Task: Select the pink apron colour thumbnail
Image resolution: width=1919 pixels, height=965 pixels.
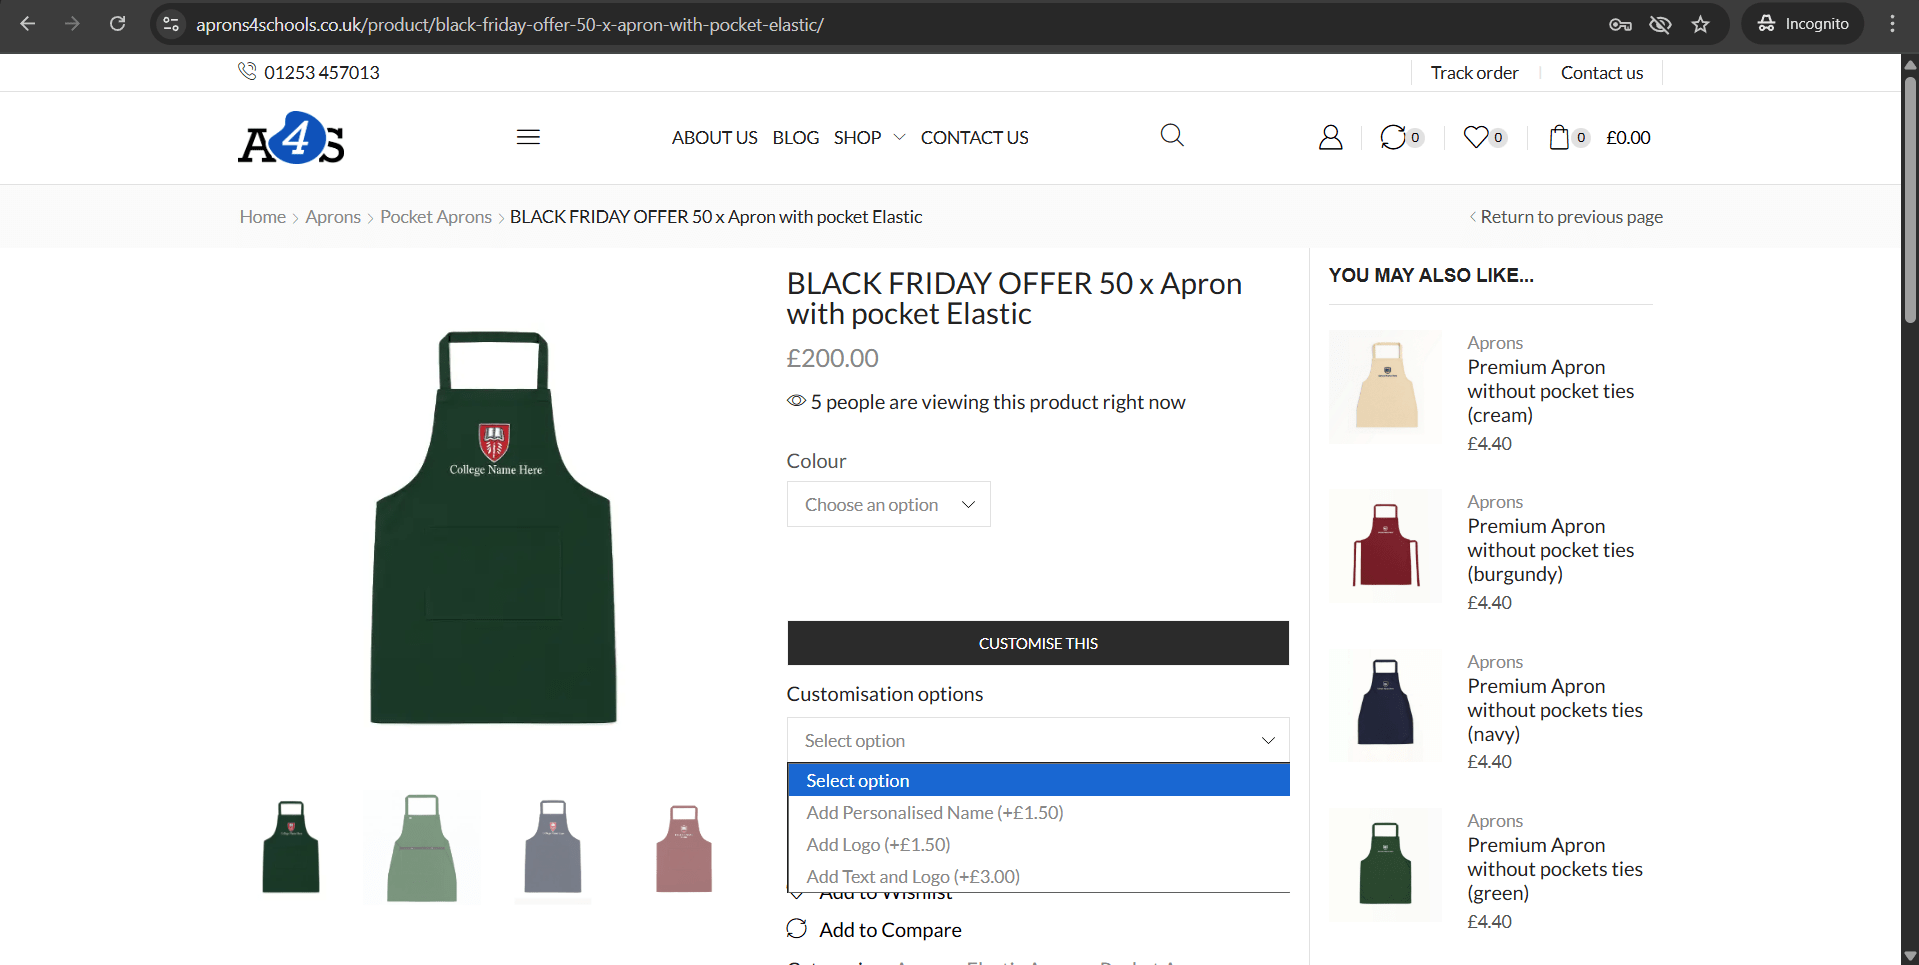Action: coord(684,848)
